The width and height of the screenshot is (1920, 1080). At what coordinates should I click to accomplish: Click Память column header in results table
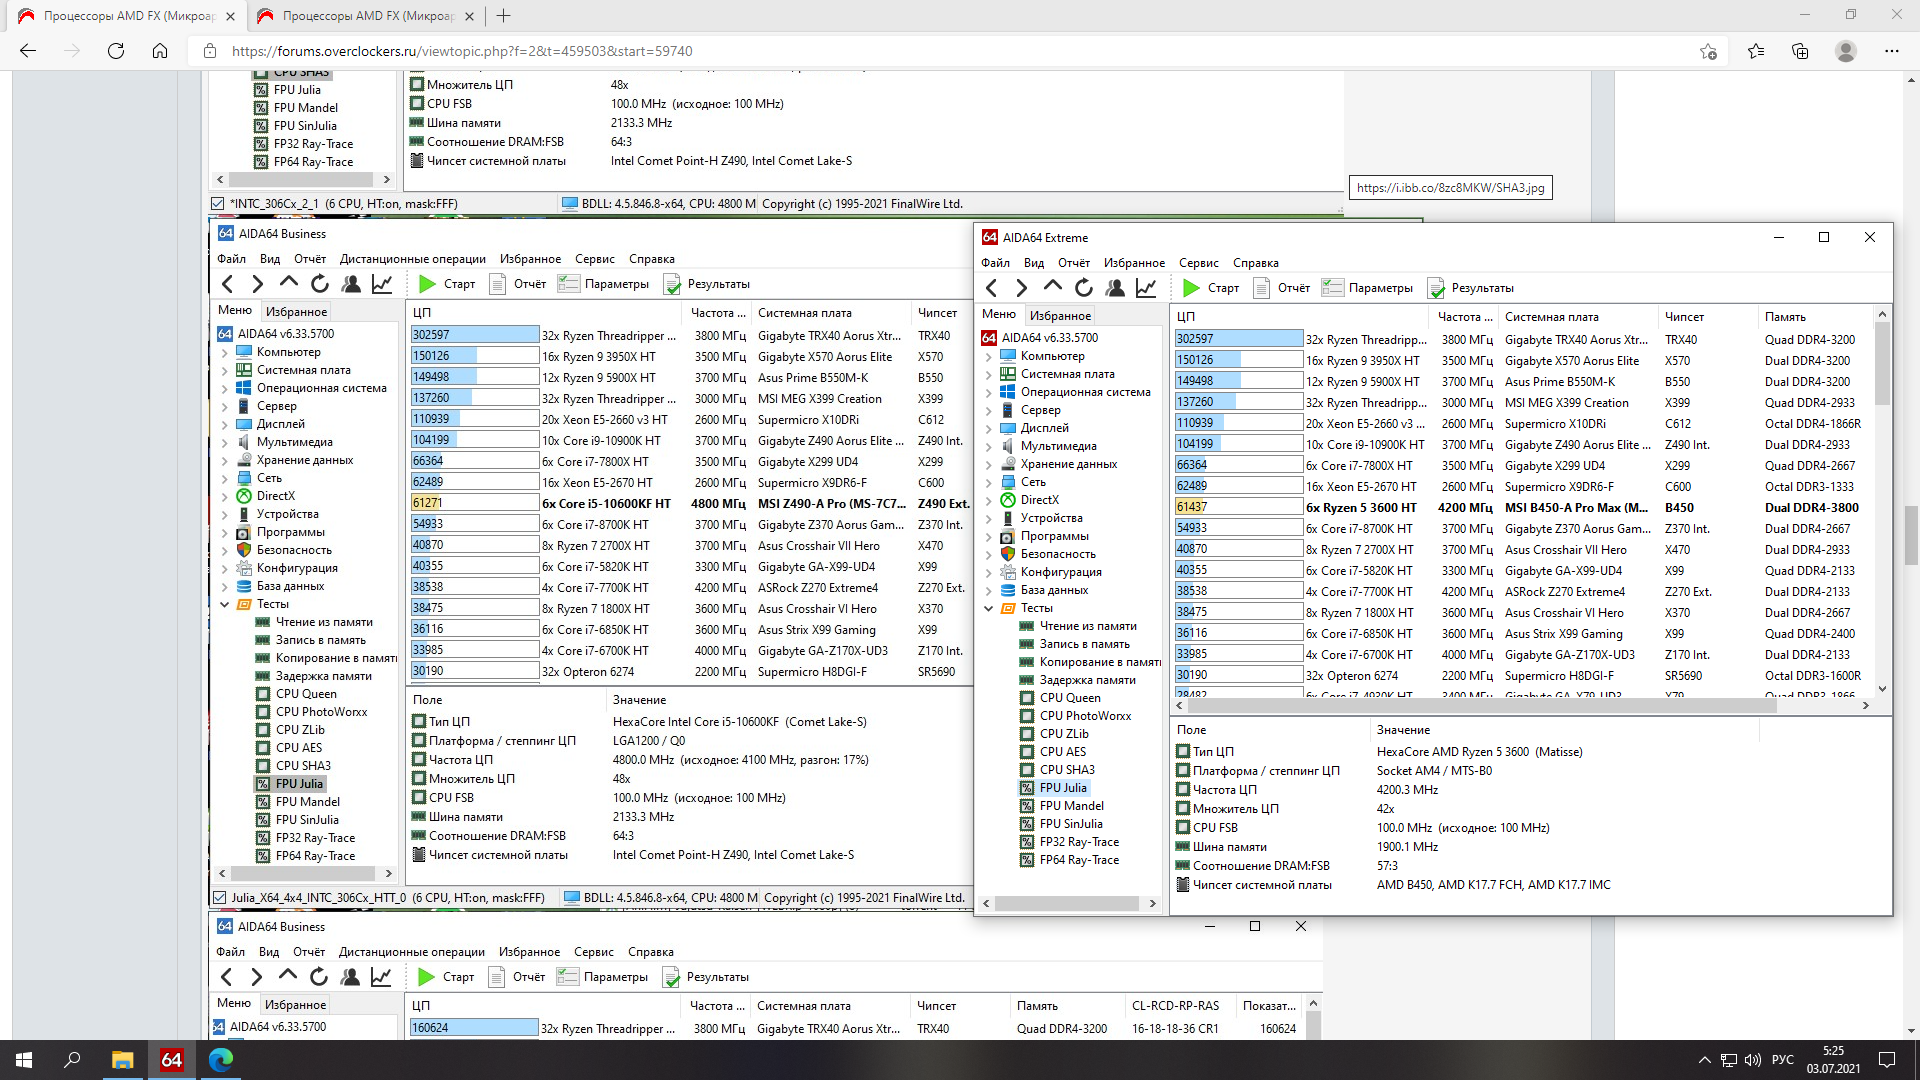click(x=1785, y=316)
